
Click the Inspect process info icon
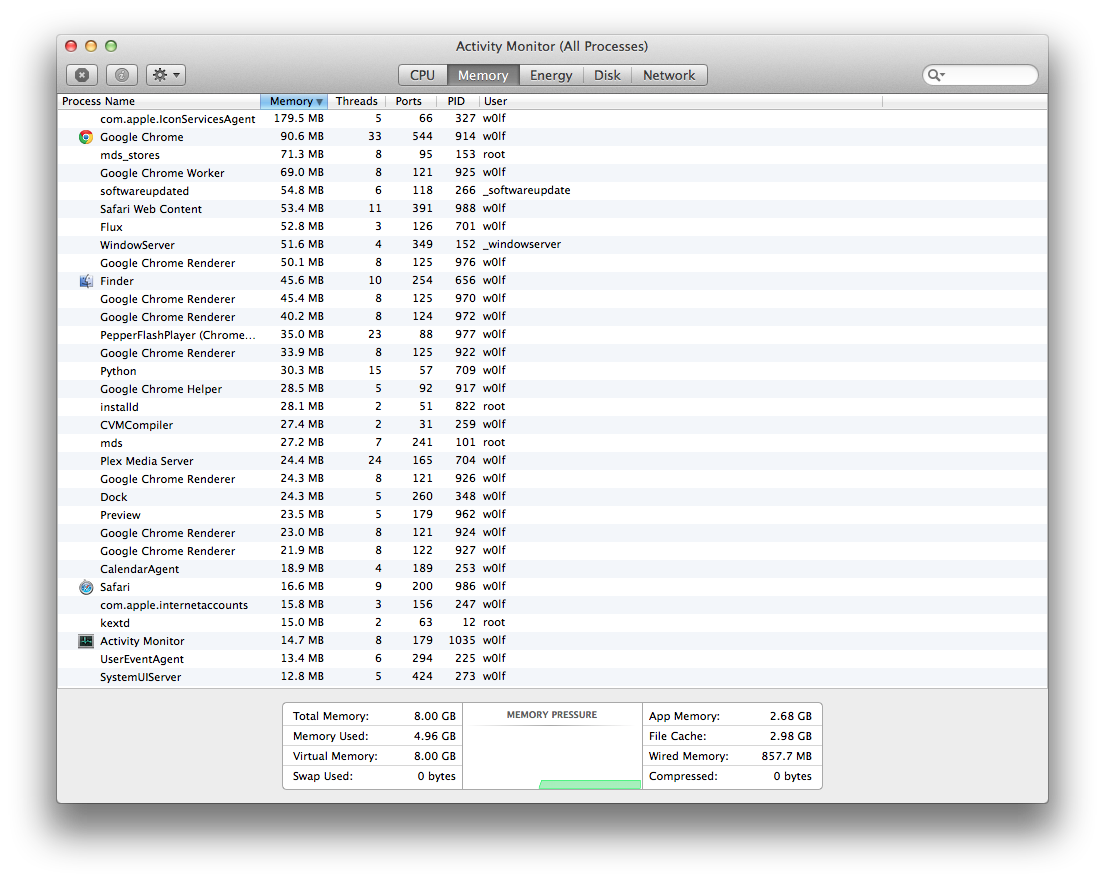(x=122, y=75)
